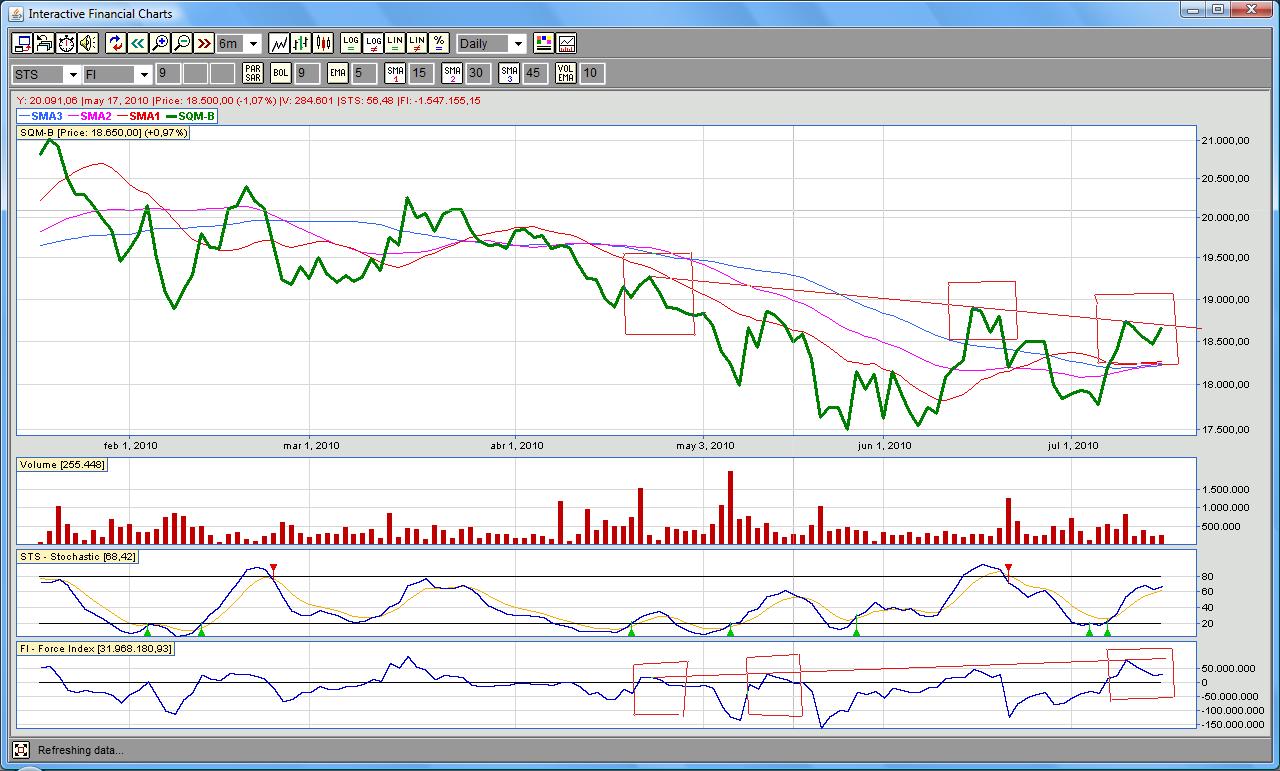
Task: Open the Daily interval dropdown
Action: click(517, 44)
